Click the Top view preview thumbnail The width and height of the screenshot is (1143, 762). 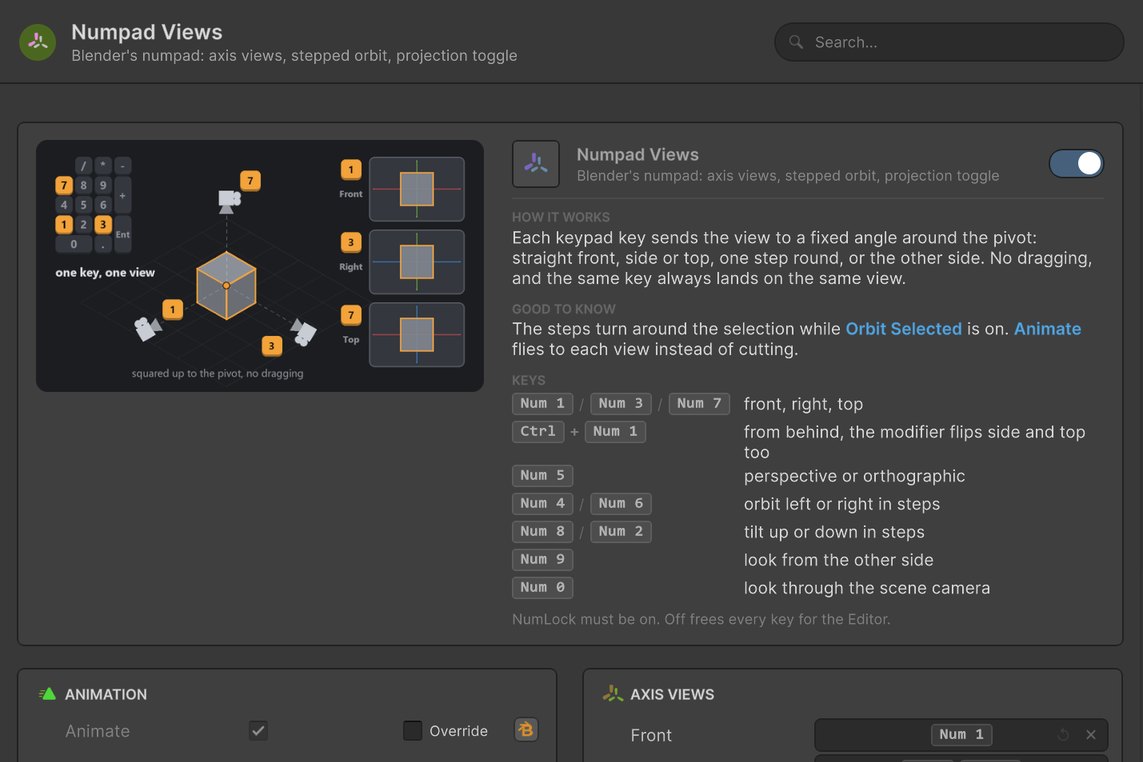417,335
